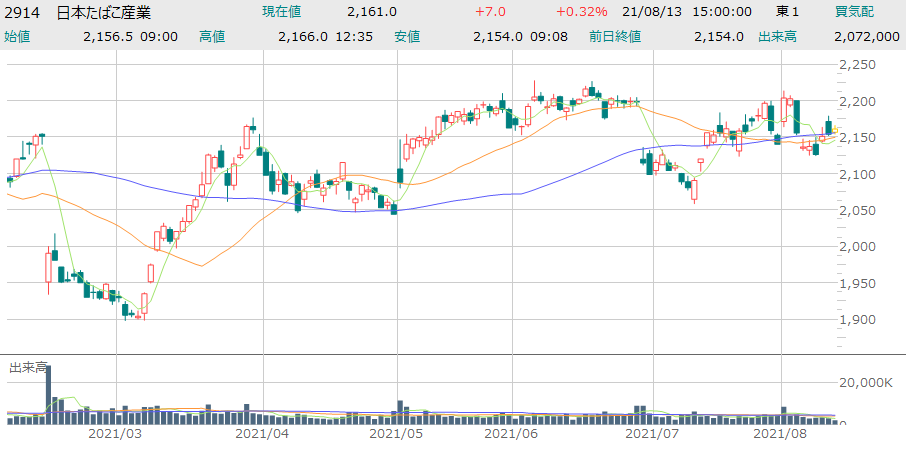Click the 2021/08 date on time axis
This screenshot has height=450, width=906.
[779, 435]
